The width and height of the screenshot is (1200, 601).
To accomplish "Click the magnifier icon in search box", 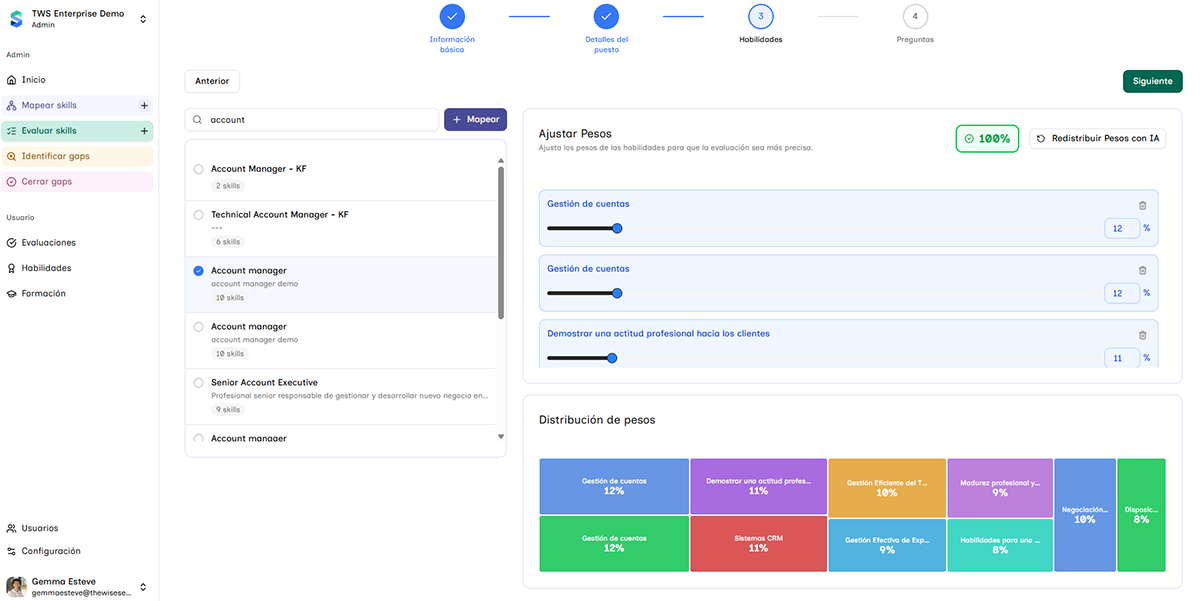I will pyautogui.click(x=198, y=120).
